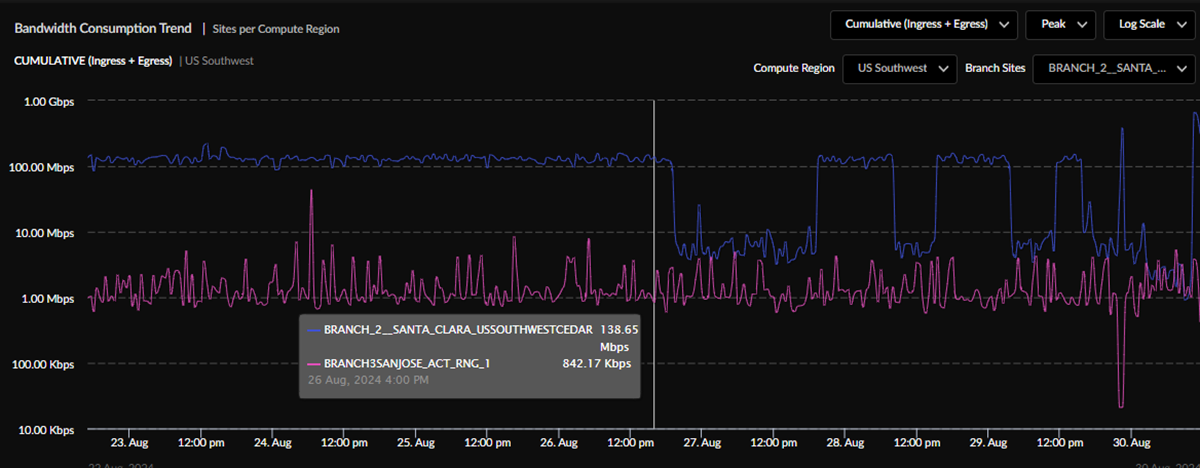Click BRANCH_2__SANTA_CLARA_USSOUTHWESTCEDAR in tooltip
The width and height of the screenshot is (1200, 468).
point(460,328)
